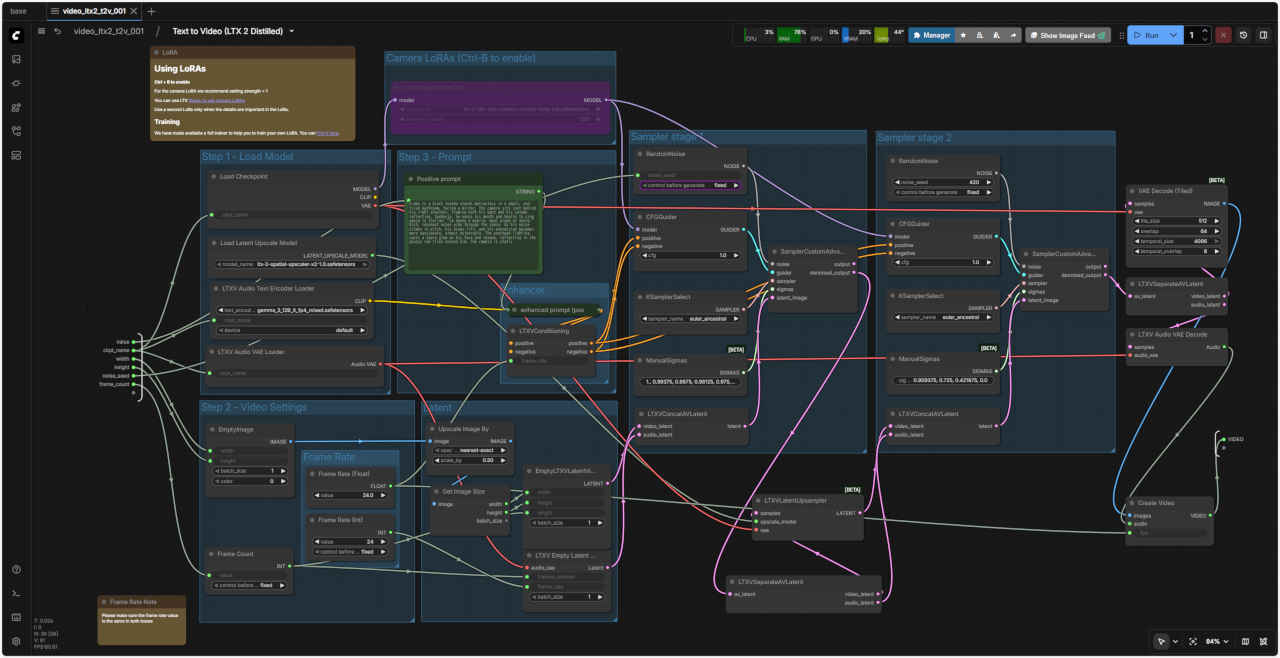Open queue history icon in top bar
Viewport: 1280px width, 658px height.
tap(1243, 35)
